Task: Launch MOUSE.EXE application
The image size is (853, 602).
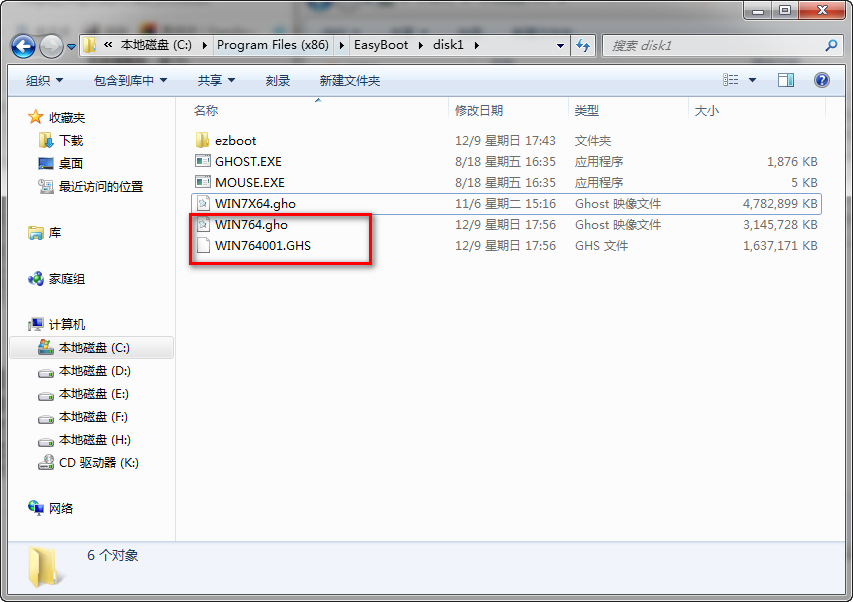Action: (250, 182)
